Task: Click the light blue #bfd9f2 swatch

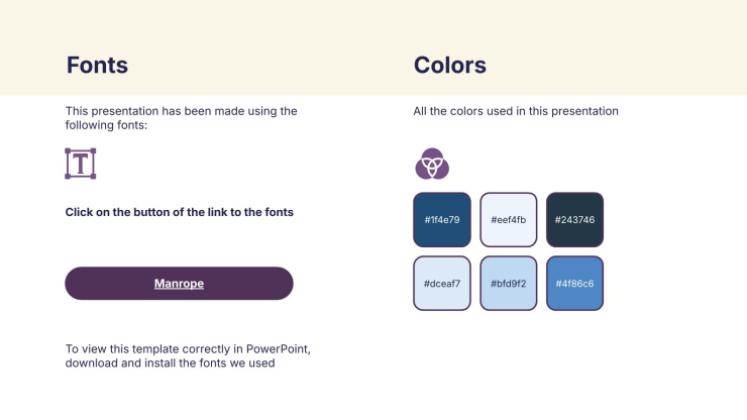Action: [508, 283]
